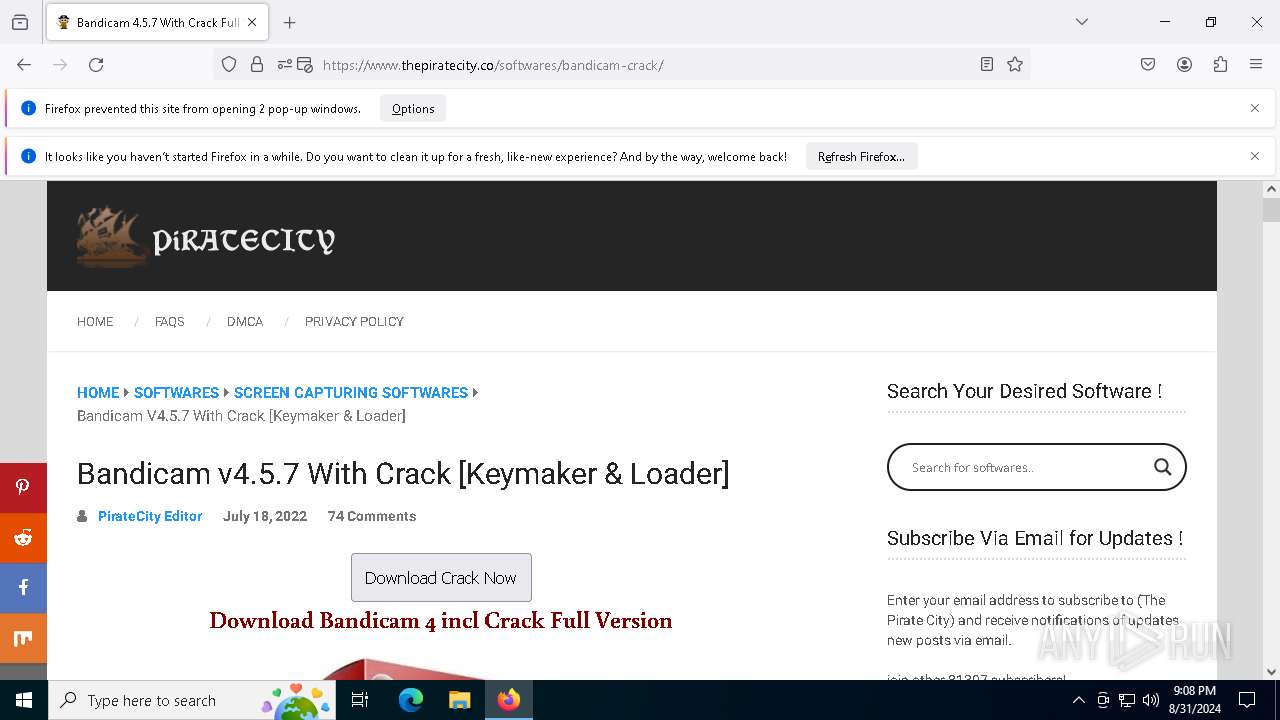The height and width of the screenshot is (720, 1280).
Task: Open PRIVACY POLICY menu item
Action: pyautogui.click(x=354, y=322)
